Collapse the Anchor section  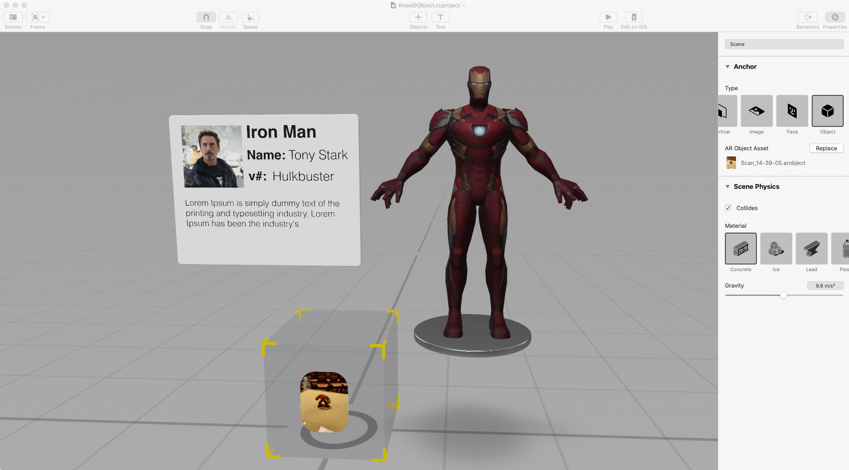pyautogui.click(x=728, y=67)
